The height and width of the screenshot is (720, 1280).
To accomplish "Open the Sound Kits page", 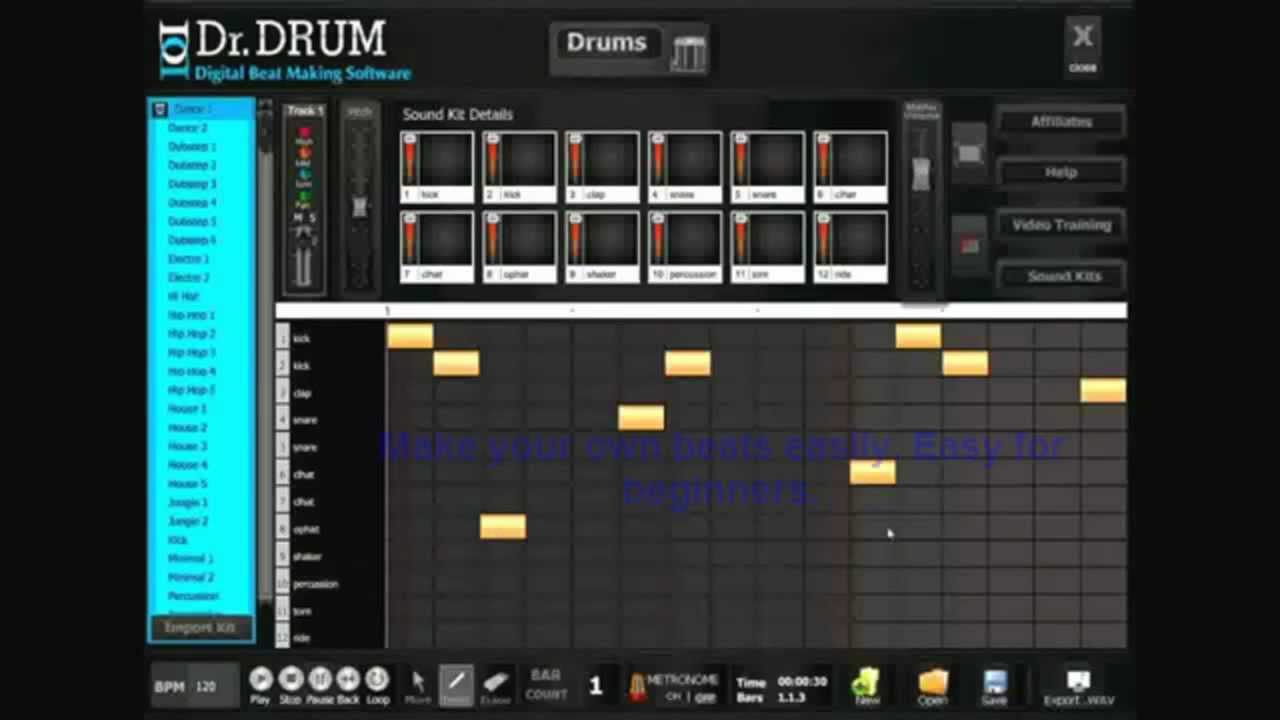I will [1061, 276].
